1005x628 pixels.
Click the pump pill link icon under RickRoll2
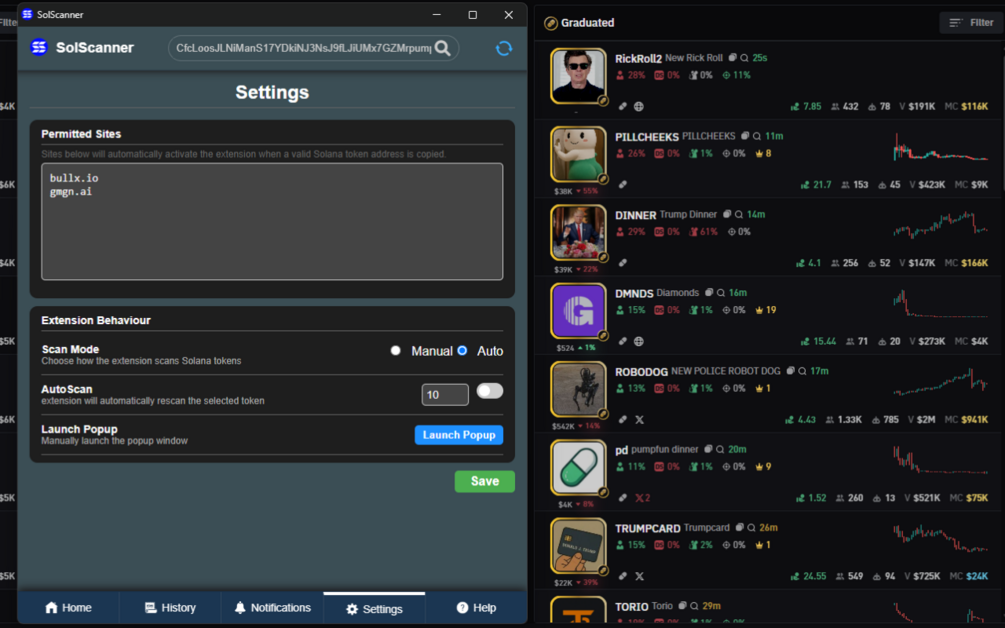[x=622, y=106]
